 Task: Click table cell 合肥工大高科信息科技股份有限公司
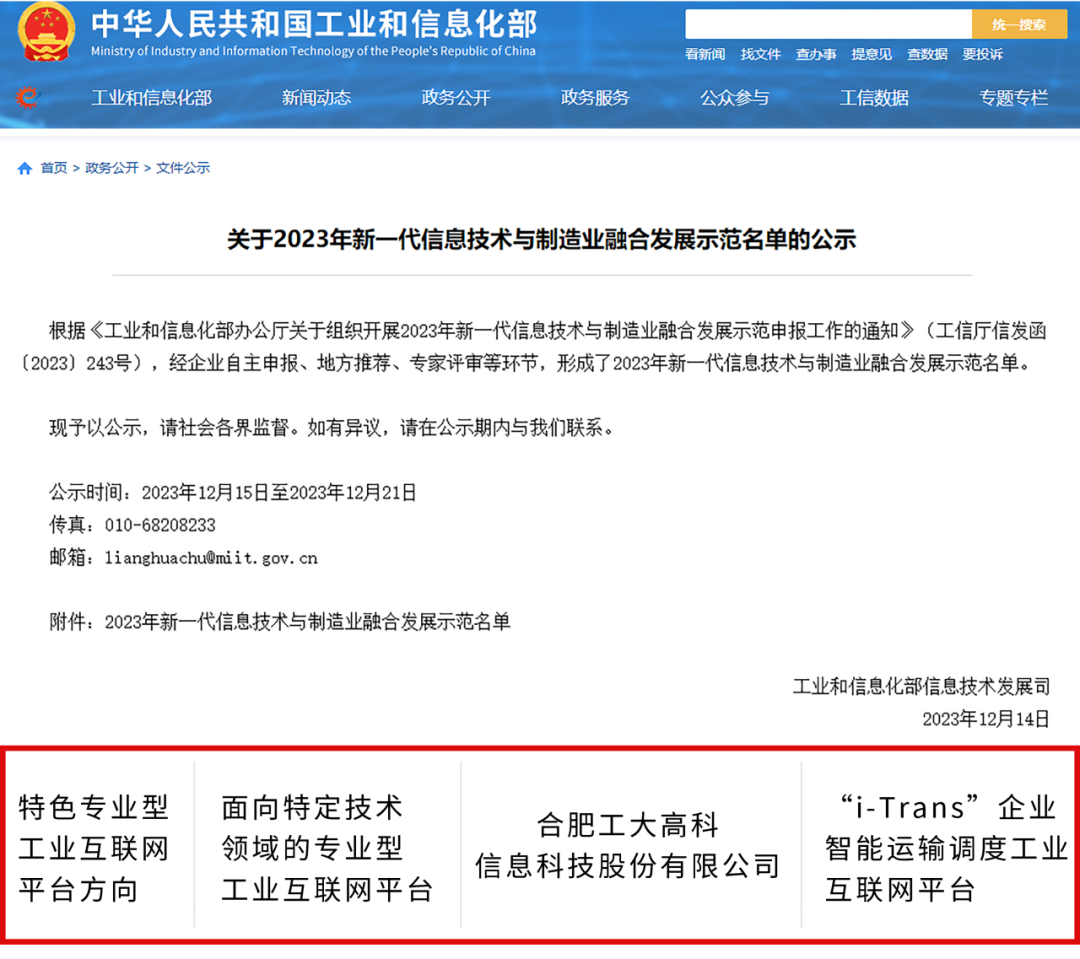click(x=627, y=845)
